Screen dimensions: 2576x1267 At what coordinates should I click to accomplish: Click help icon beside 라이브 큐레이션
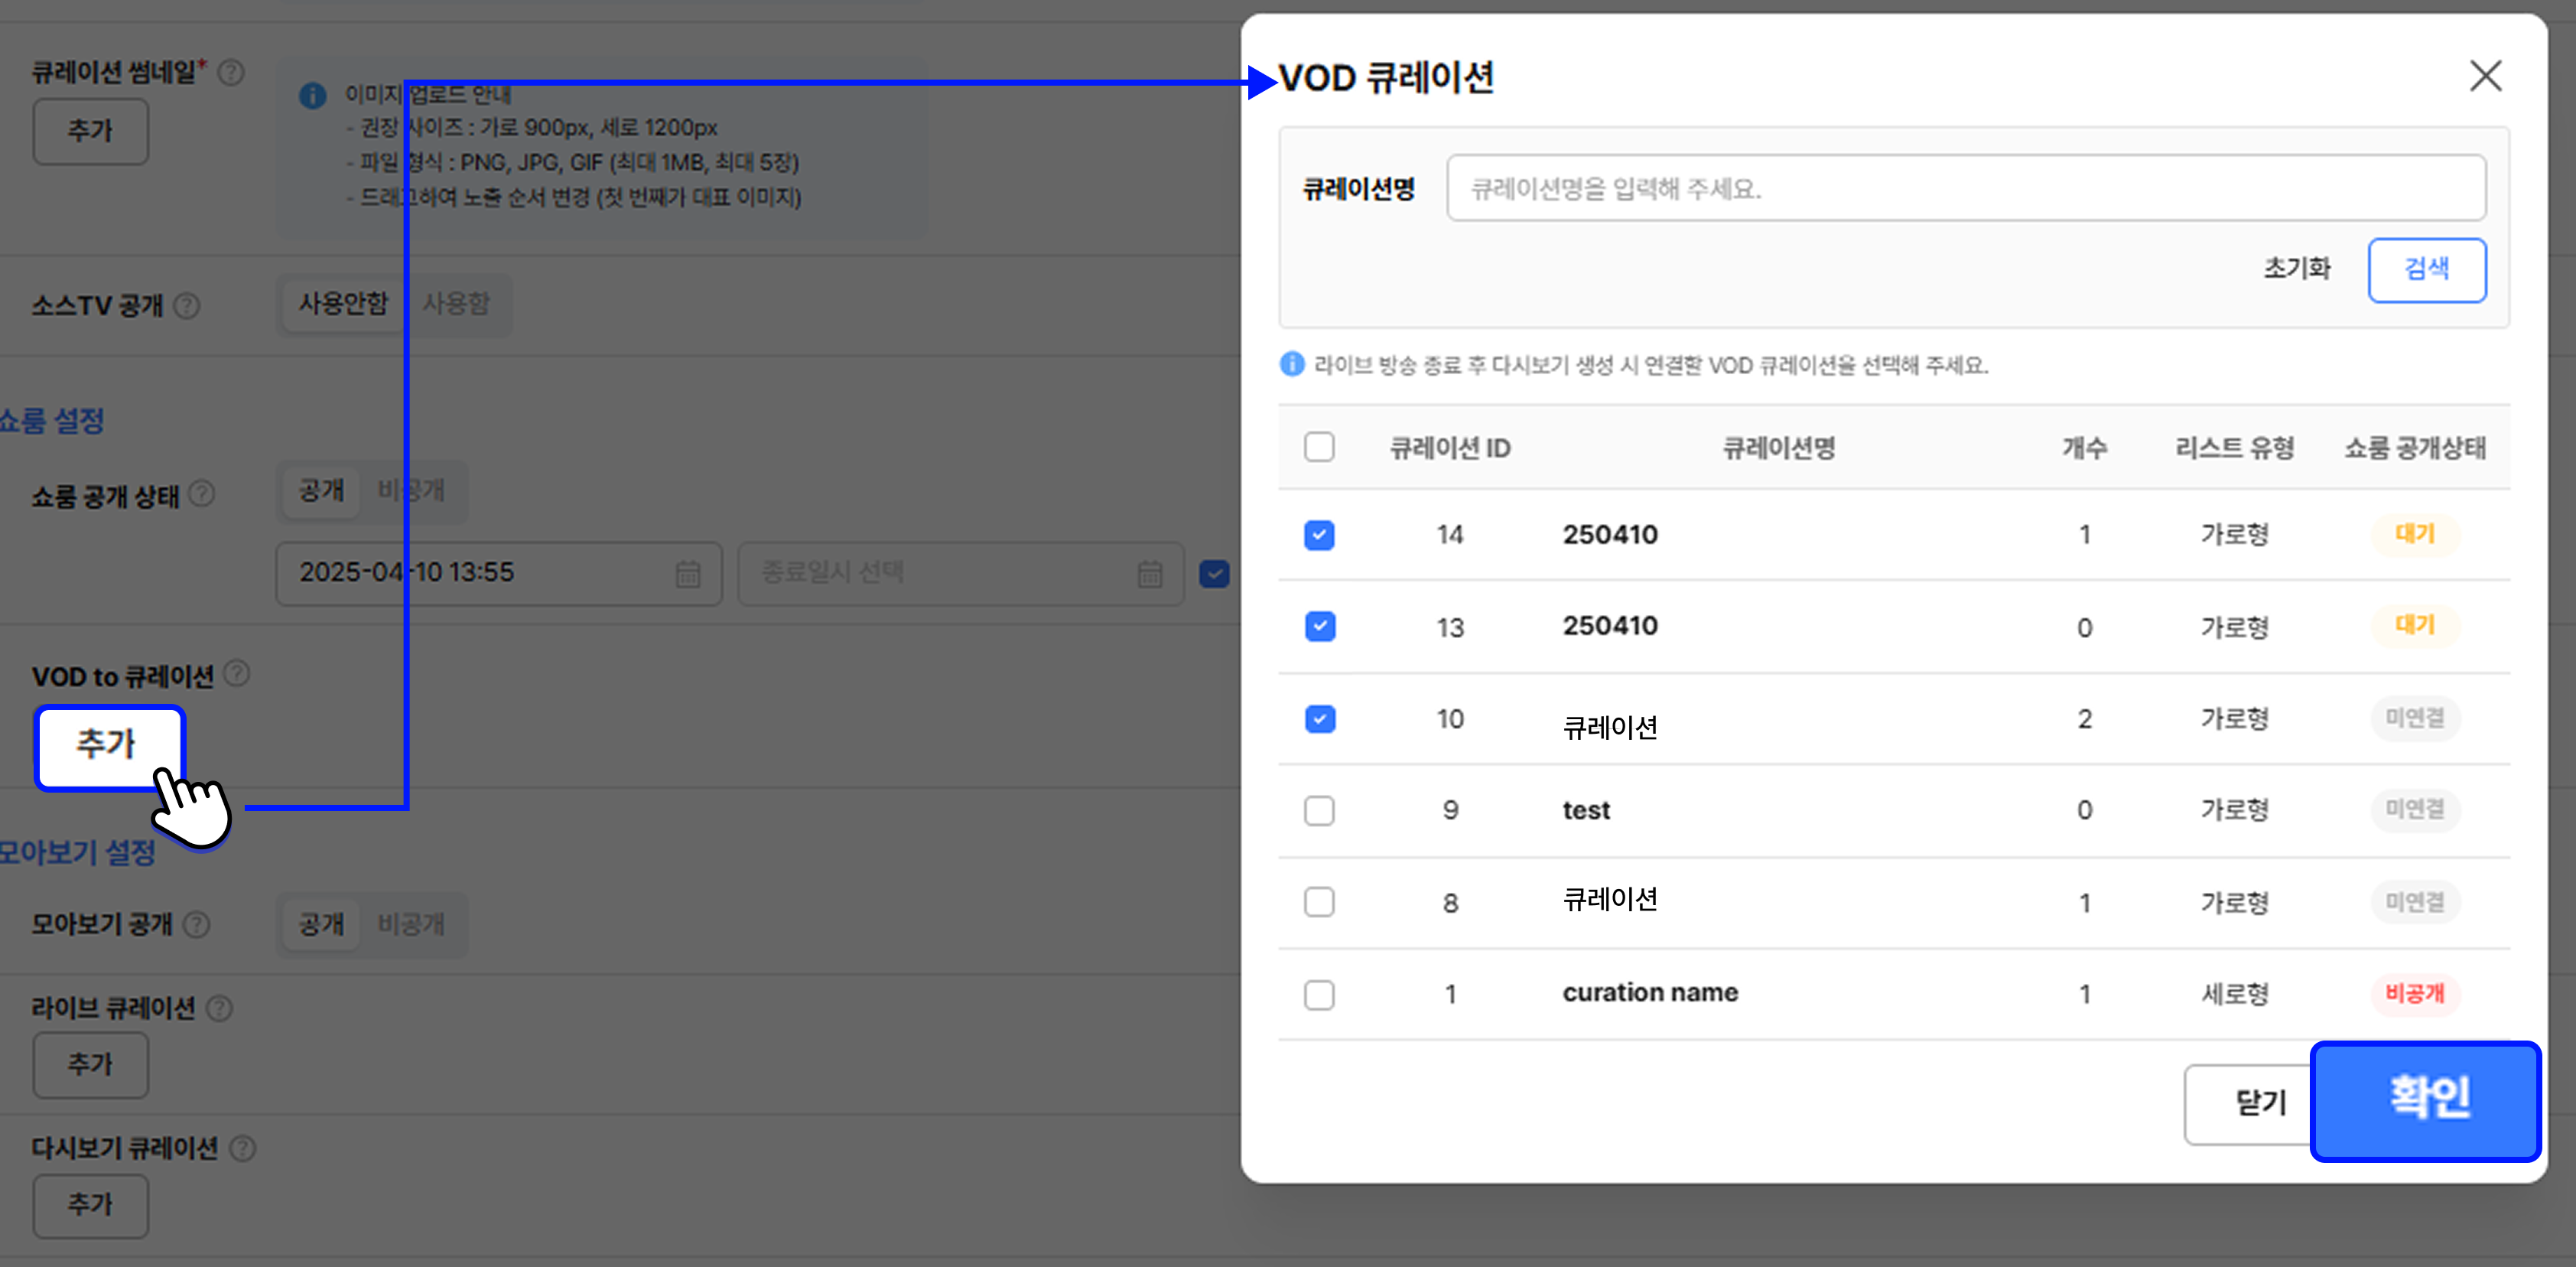[x=219, y=1008]
